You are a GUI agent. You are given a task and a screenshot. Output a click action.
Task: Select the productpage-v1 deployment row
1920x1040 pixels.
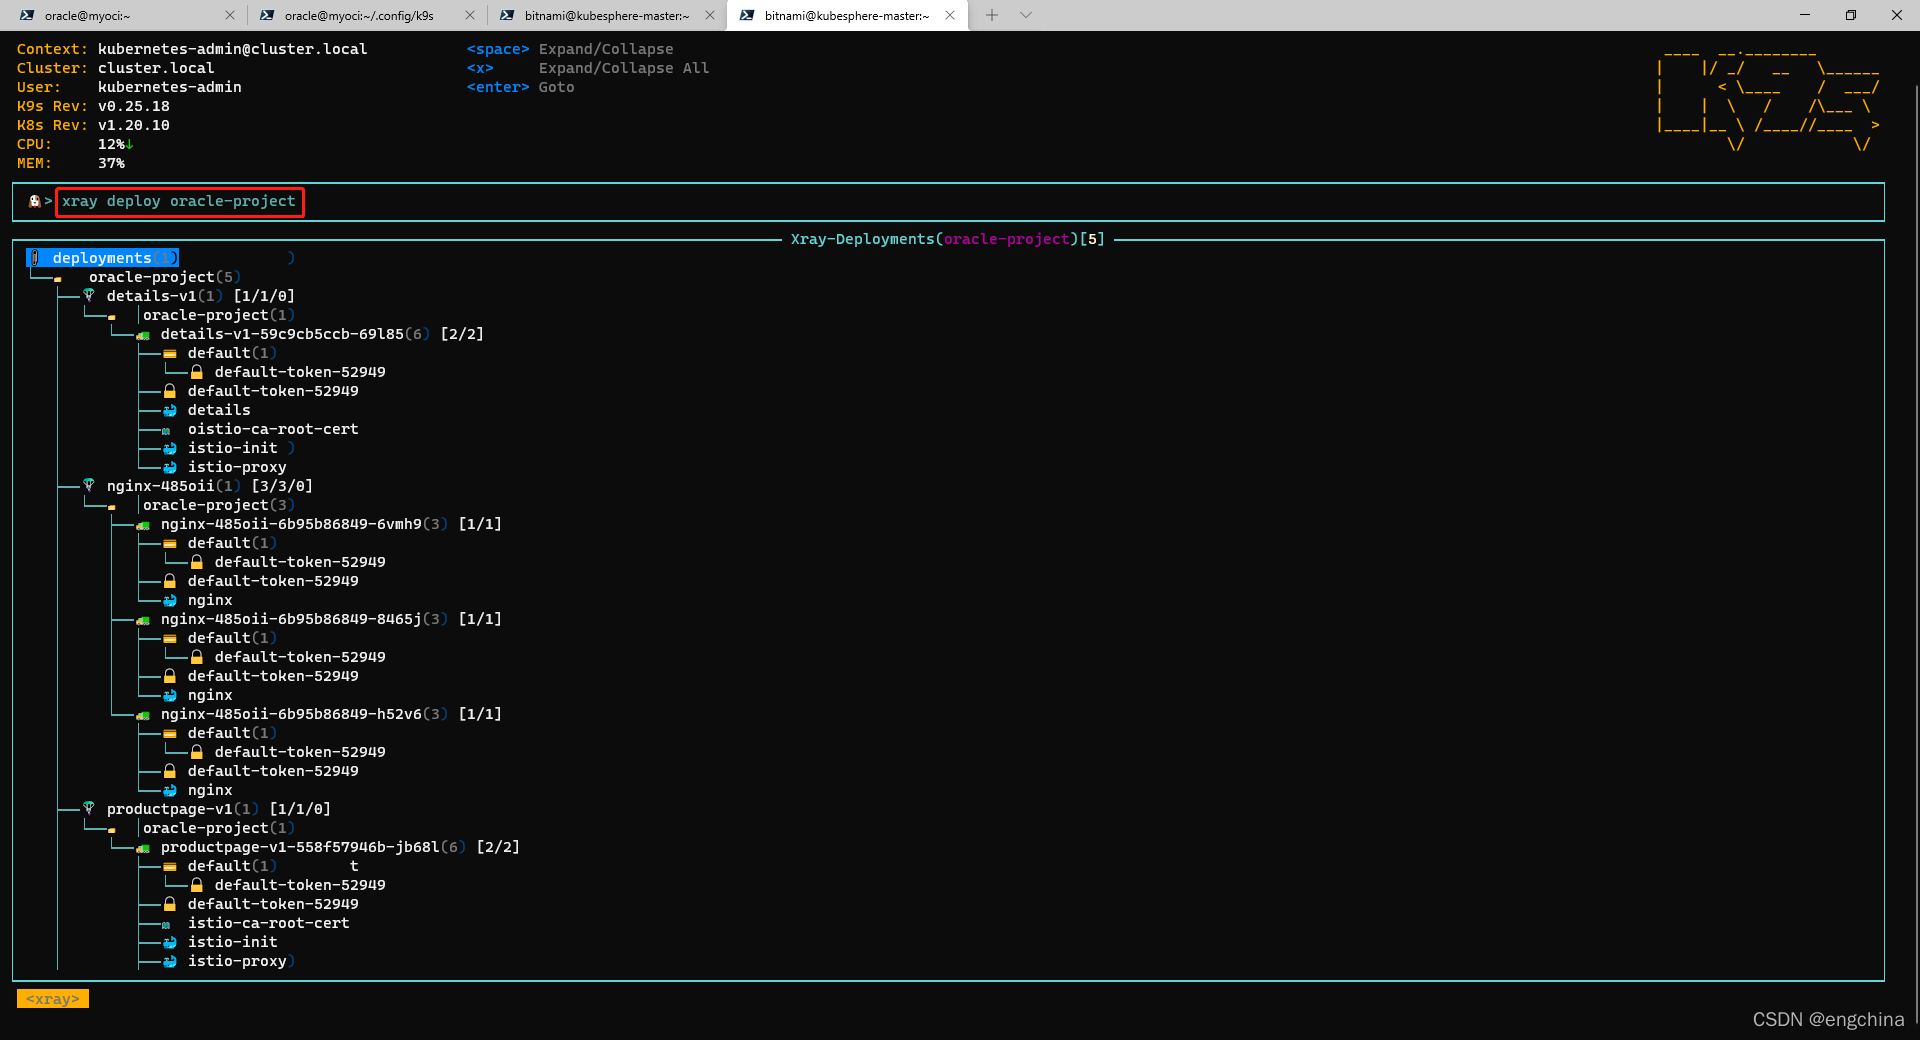pos(218,809)
